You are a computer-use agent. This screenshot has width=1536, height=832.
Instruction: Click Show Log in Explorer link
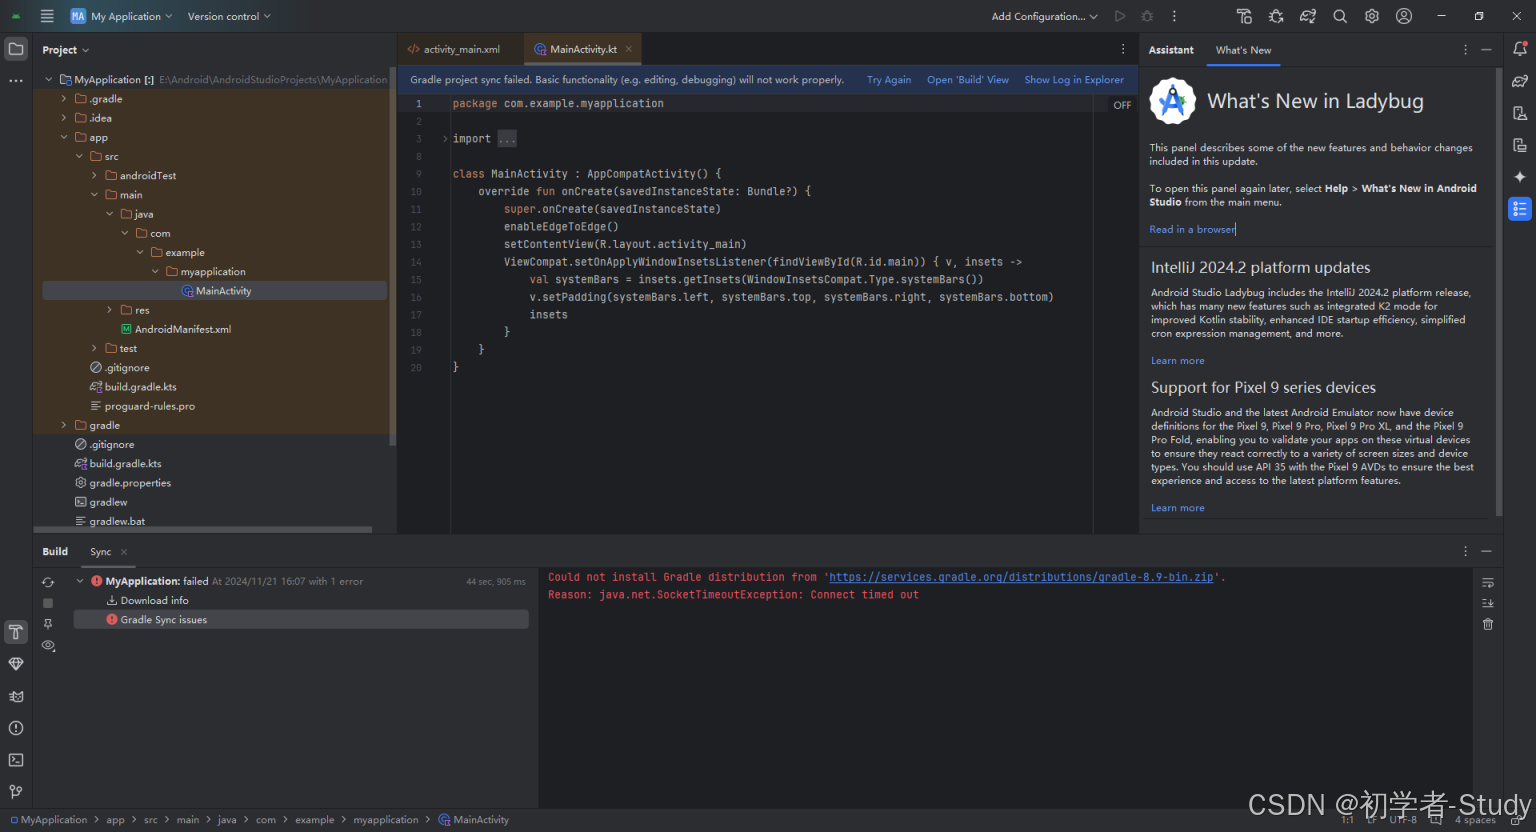1074,80
